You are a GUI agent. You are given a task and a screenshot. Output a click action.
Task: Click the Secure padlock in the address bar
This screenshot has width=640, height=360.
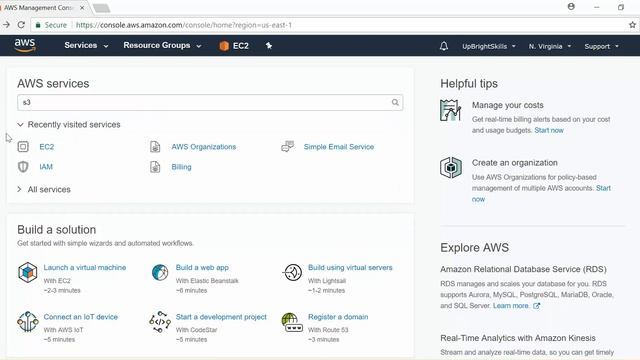point(38,25)
